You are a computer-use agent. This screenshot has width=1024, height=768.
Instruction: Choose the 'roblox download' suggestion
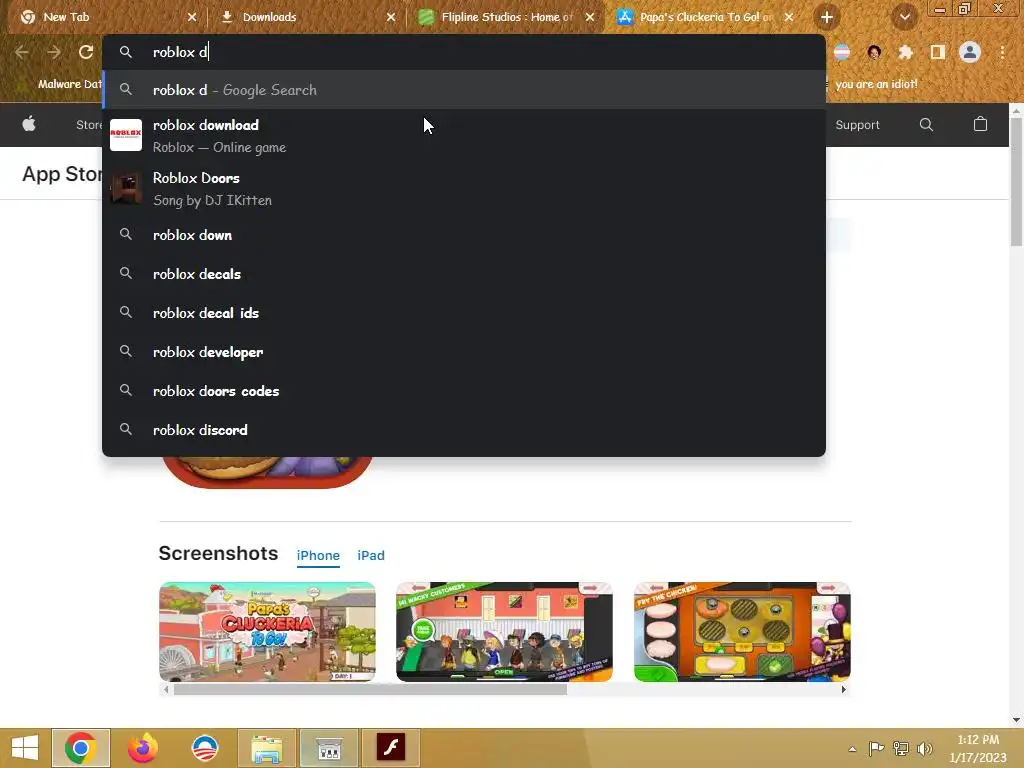pos(464,135)
